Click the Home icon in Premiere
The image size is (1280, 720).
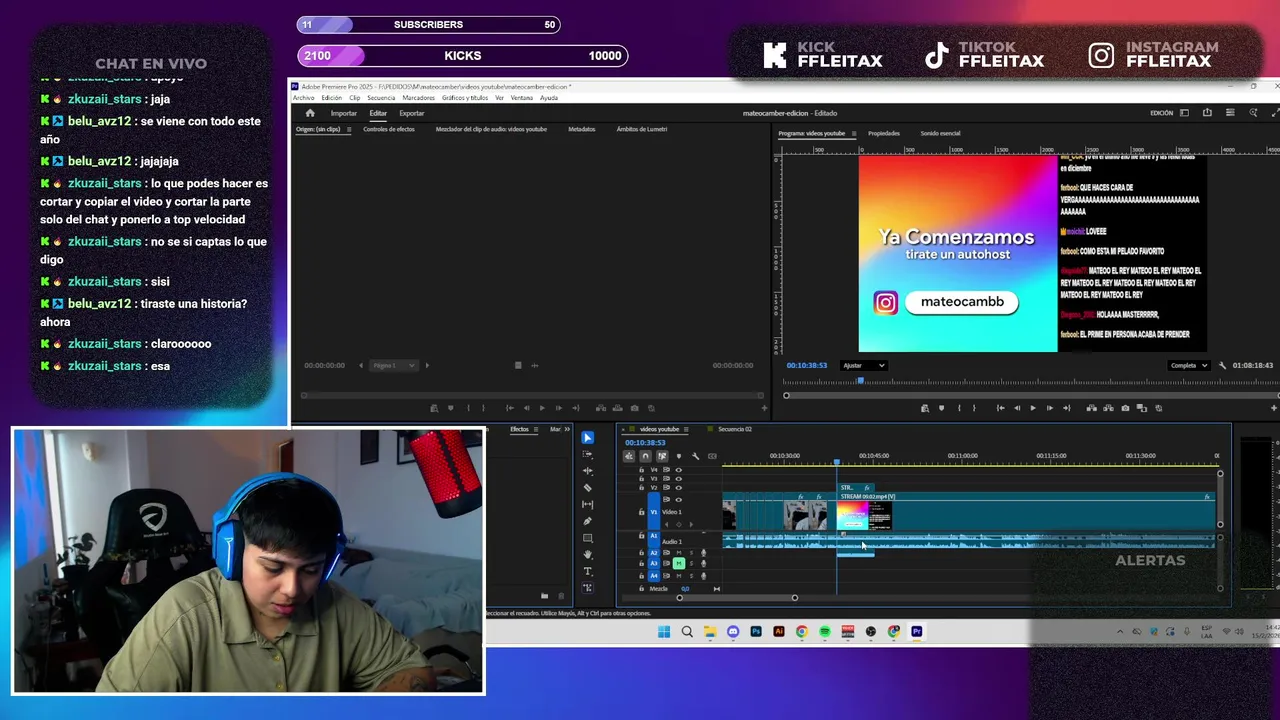coord(310,113)
